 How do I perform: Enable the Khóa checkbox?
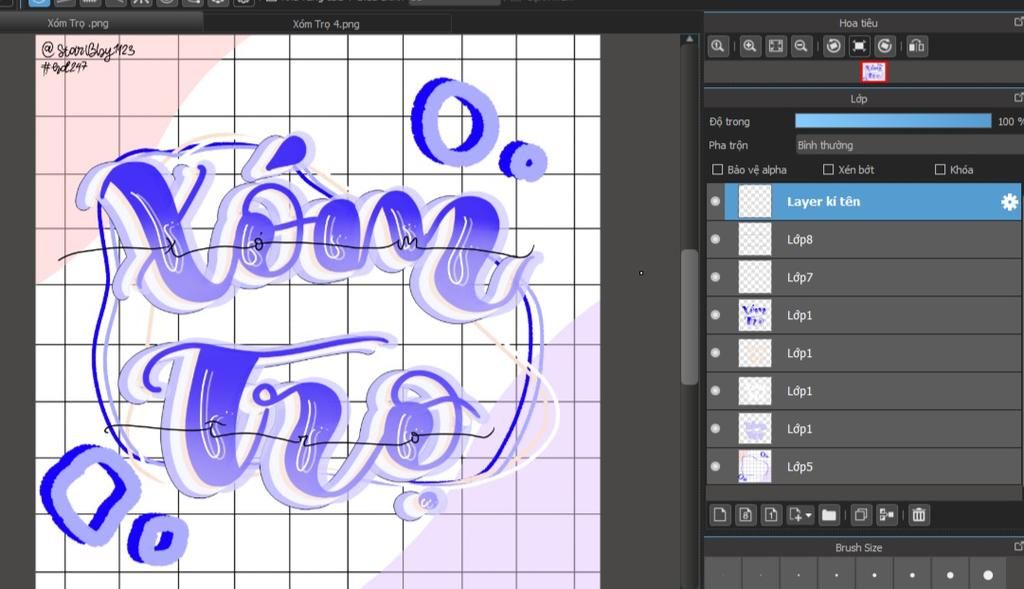point(940,170)
